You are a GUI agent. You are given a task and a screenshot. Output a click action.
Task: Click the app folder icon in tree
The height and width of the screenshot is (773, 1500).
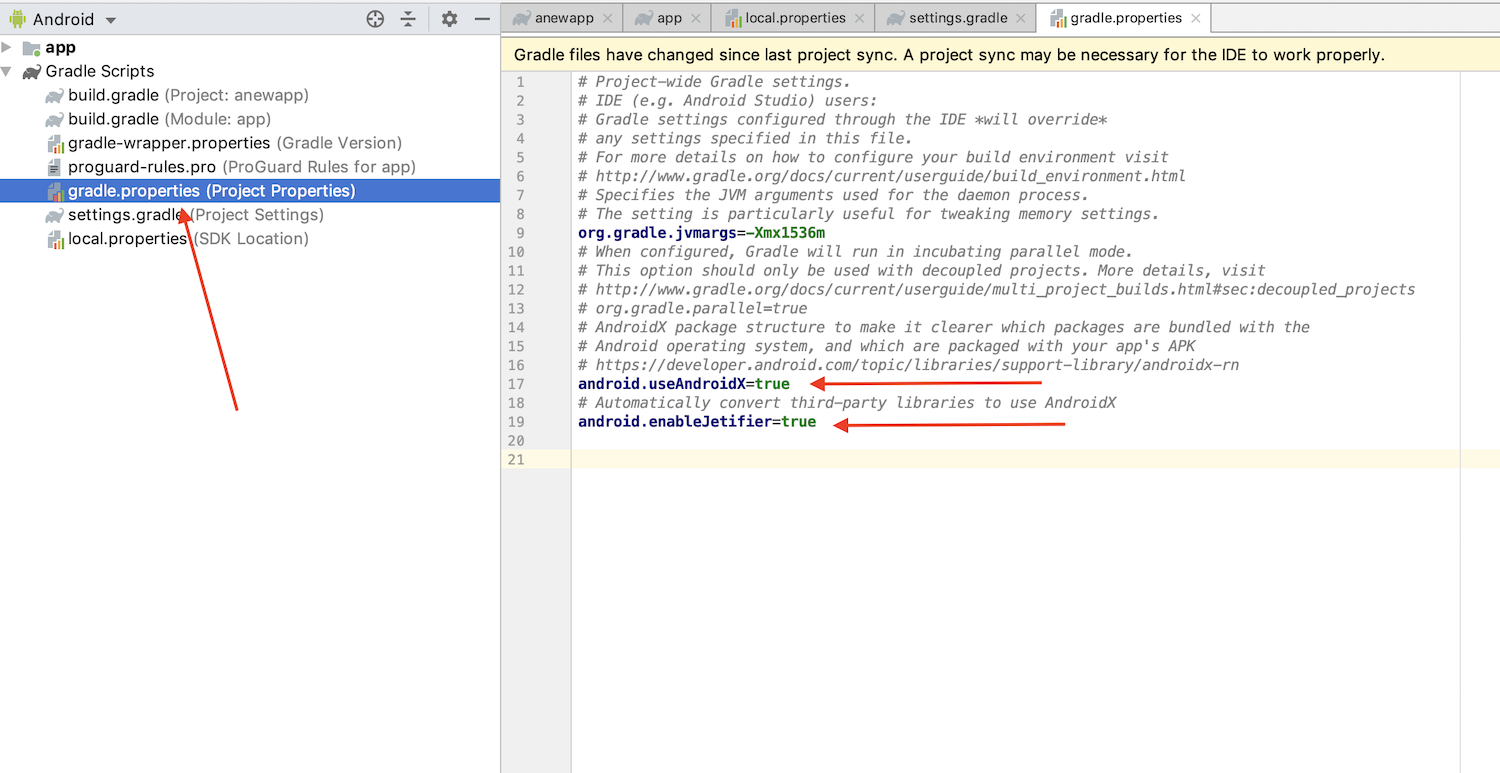tap(31, 48)
